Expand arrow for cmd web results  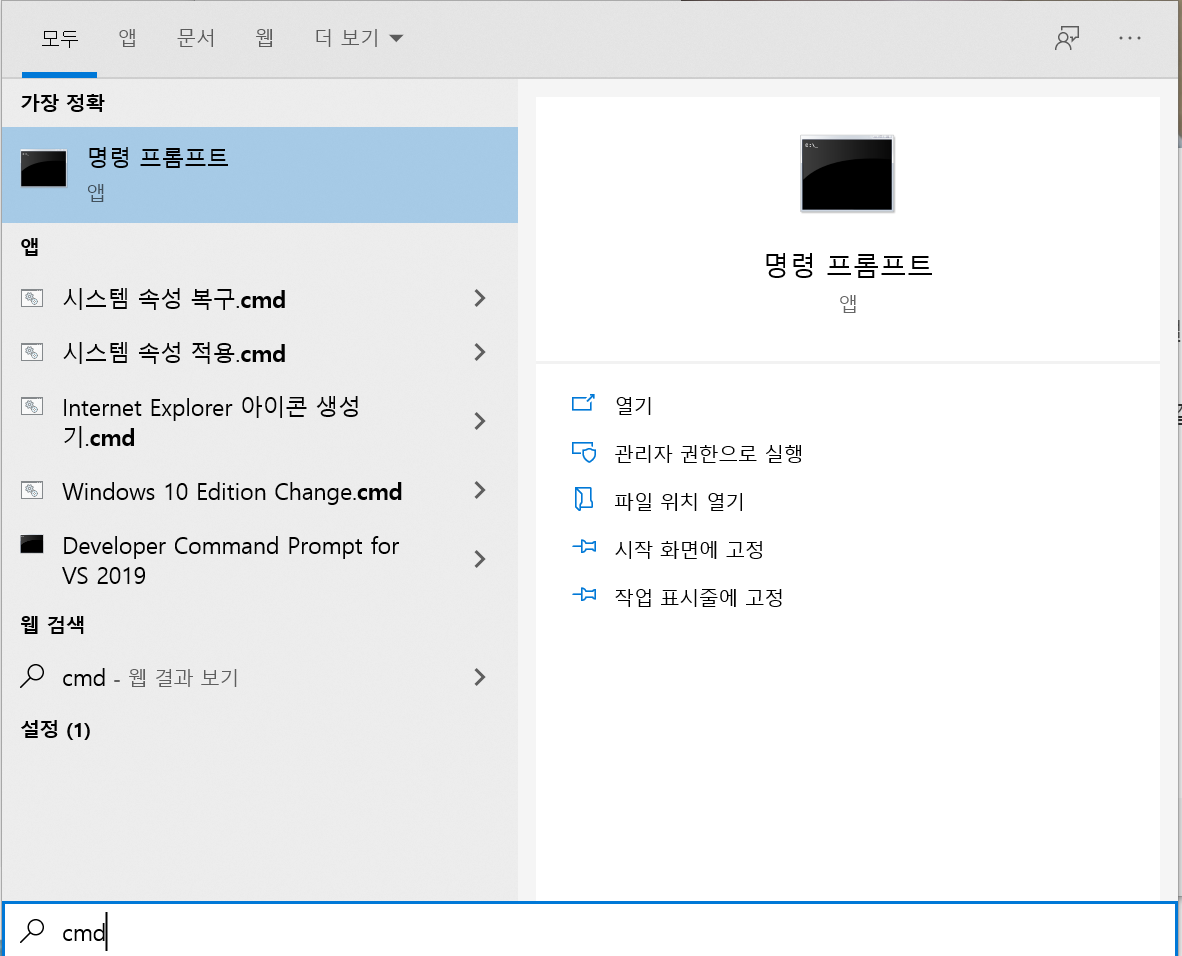[479, 677]
